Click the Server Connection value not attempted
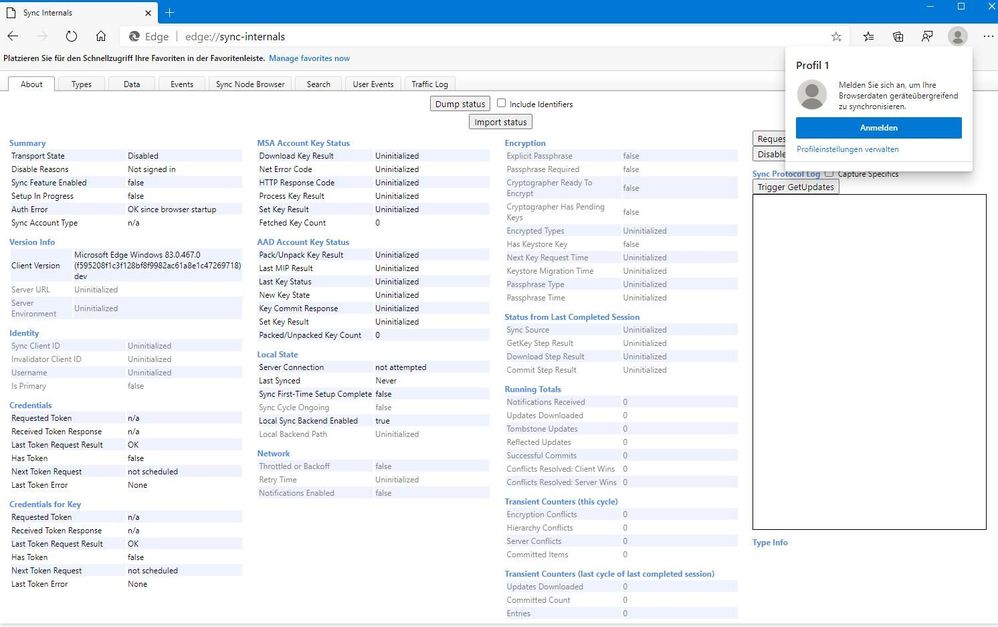The image size is (998, 627). [x=401, y=367]
